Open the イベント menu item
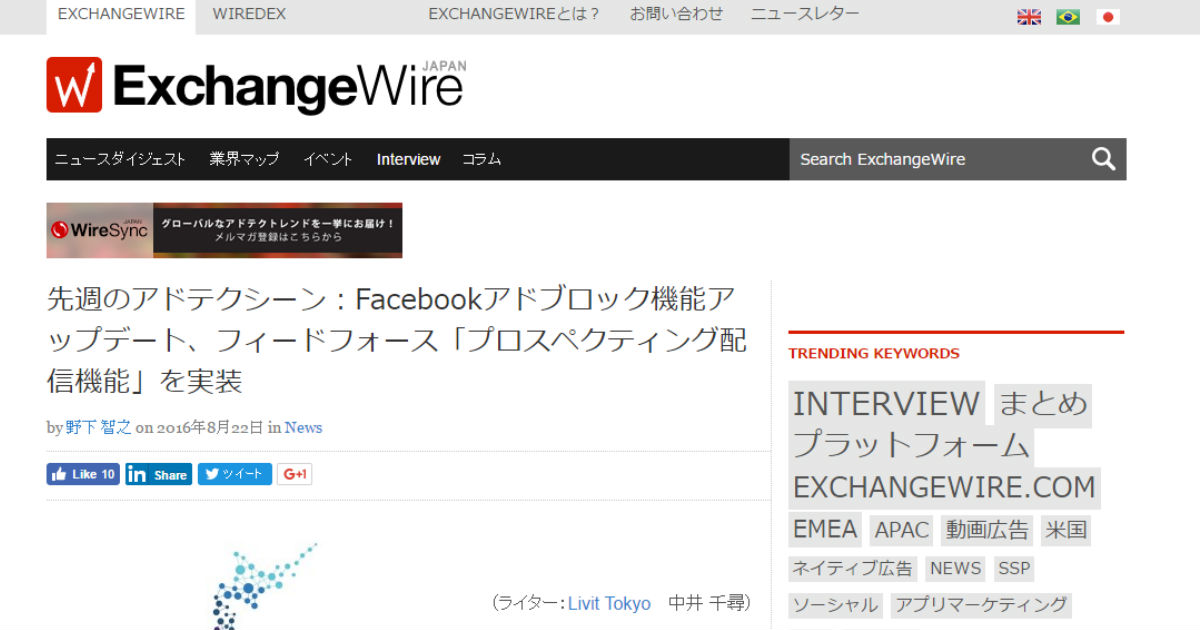1200x630 pixels. pyautogui.click(x=328, y=159)
